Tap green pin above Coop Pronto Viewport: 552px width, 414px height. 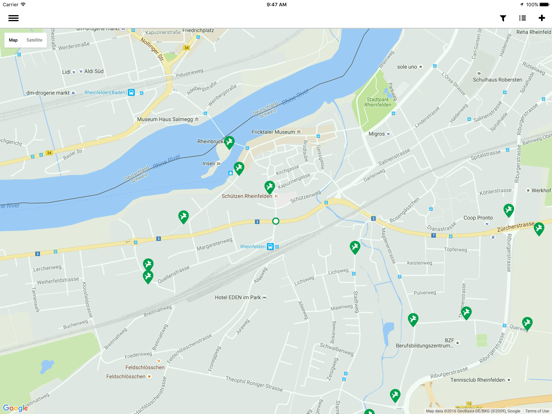(508, 210)
